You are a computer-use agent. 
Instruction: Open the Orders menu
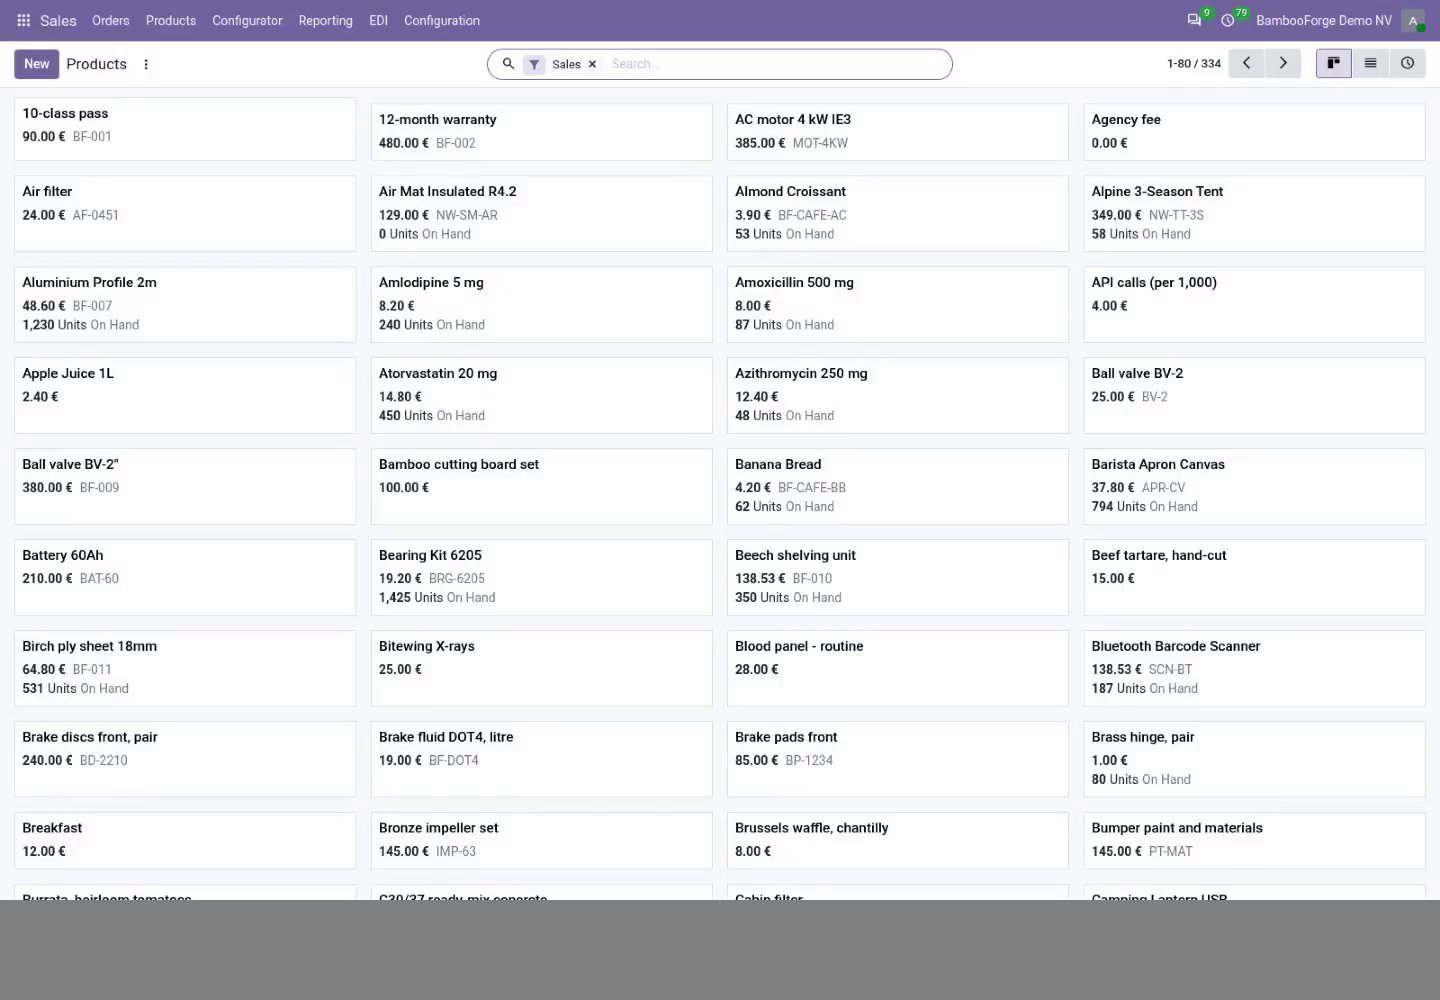click(111, 20)
